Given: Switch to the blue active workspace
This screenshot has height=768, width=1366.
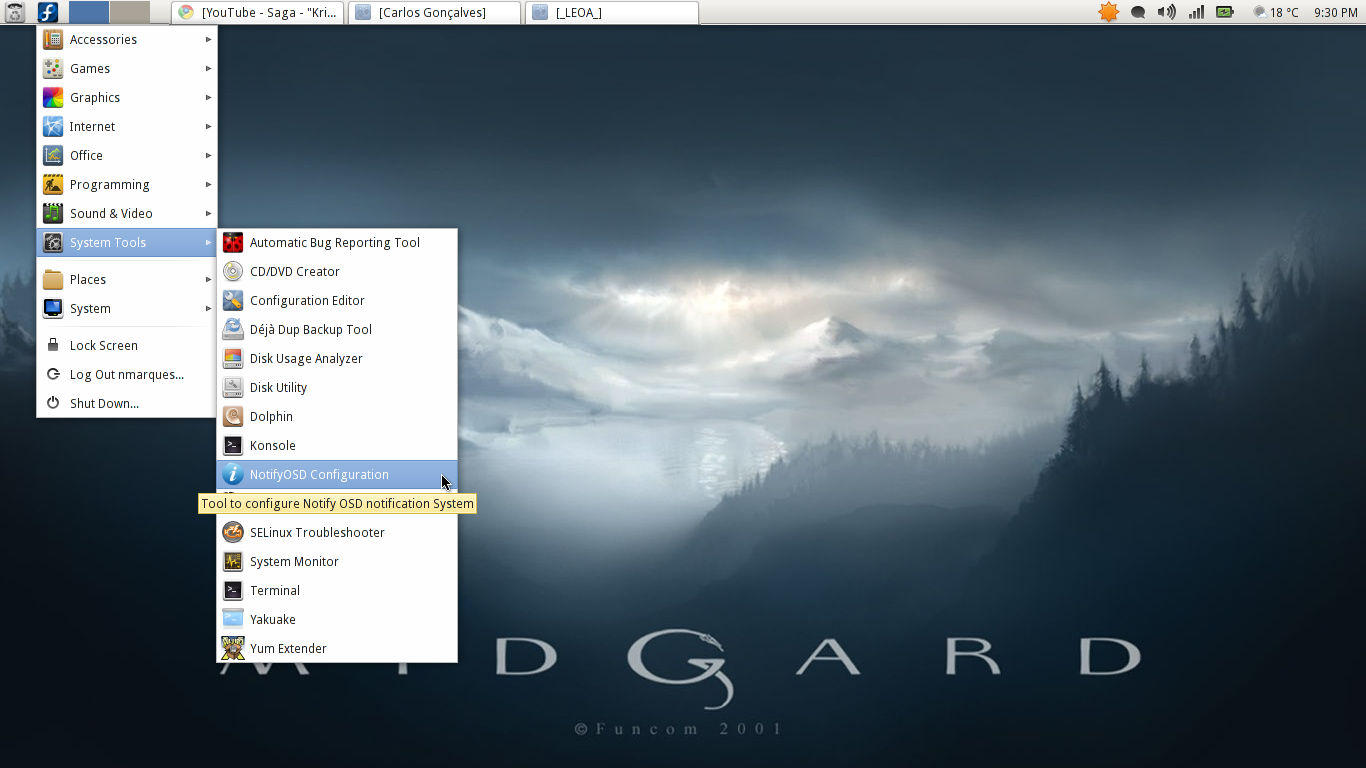Looking at the screenshot, I should [89, 12].
